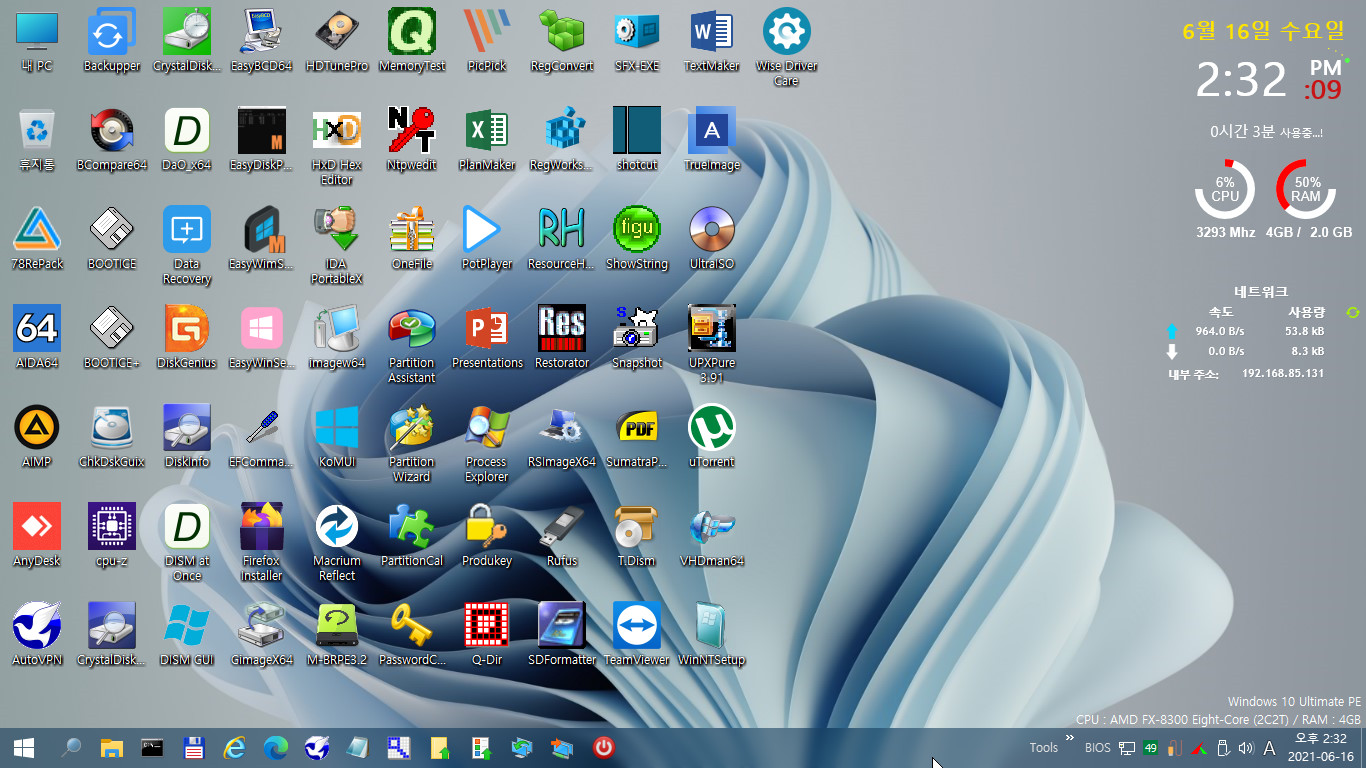Open Internet Explorer on taskbar

(235, 747)
